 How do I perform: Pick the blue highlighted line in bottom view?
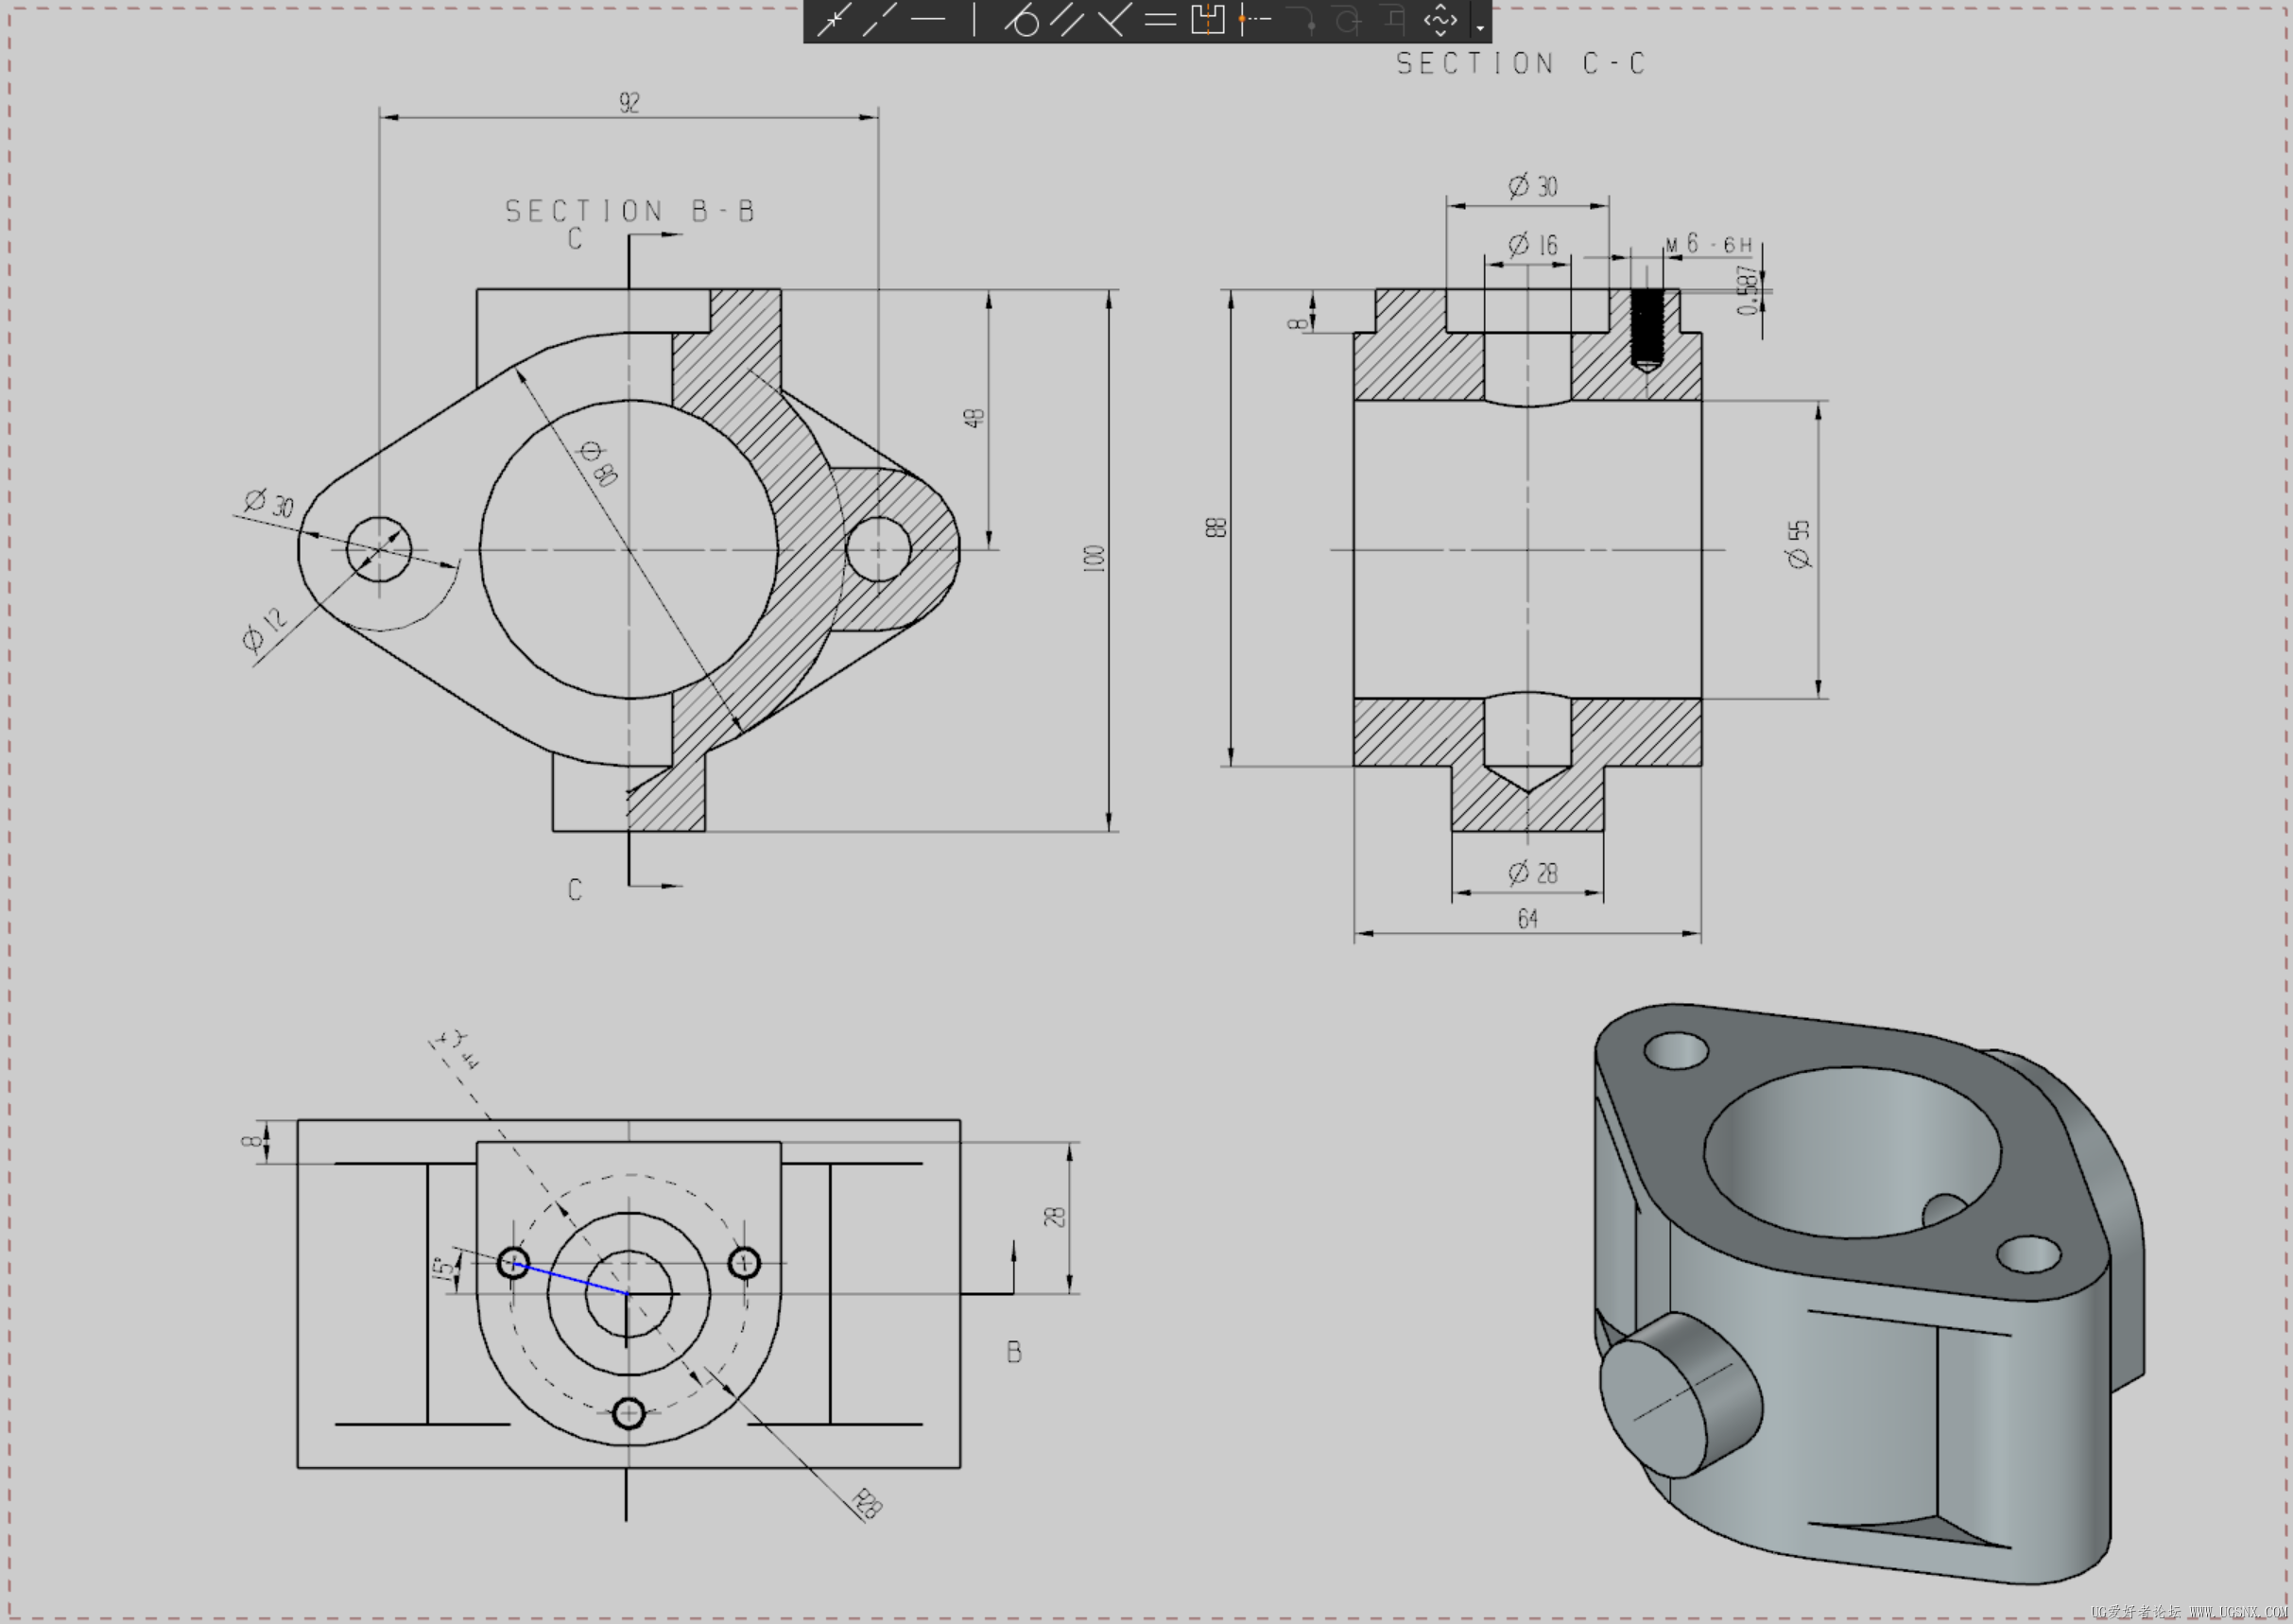572,1279
